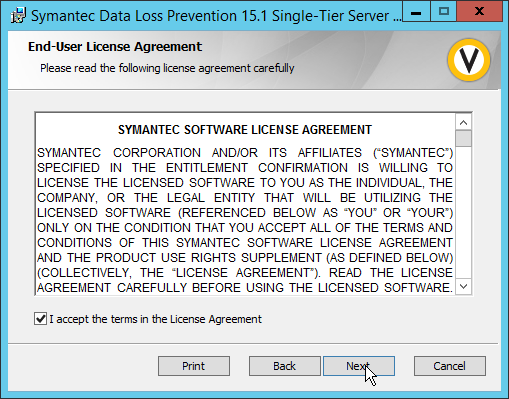Click the 'Please read the following' subtitle
Screen dimensions: 509x399
click(167, 68)
